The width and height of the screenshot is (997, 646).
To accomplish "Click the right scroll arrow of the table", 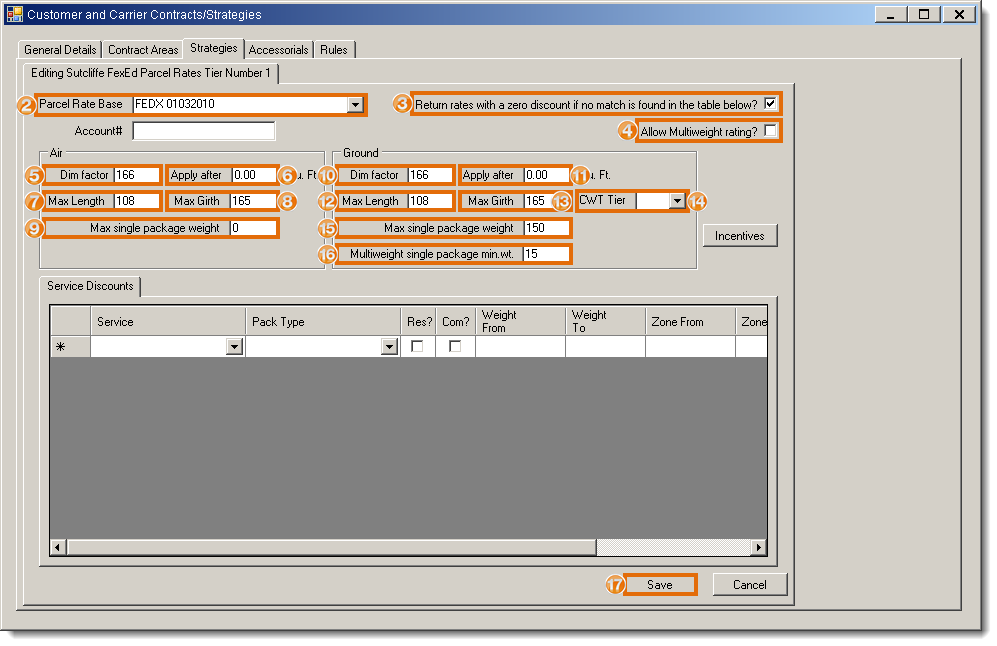I will (x=759, y=548).
